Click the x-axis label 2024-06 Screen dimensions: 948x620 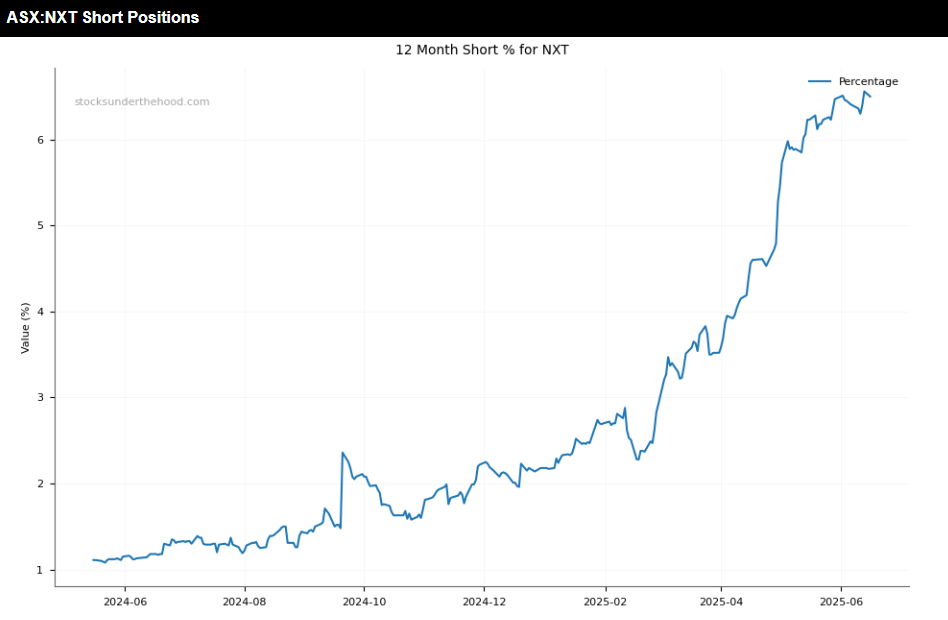[x=125, y=602]
